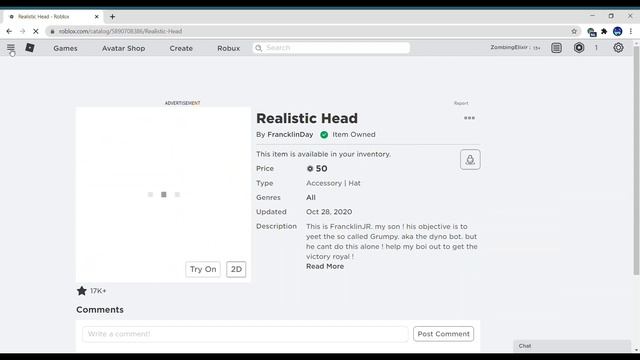640x360 pixels.
Task: Click the site lock icon
Action: click(52, 31)
